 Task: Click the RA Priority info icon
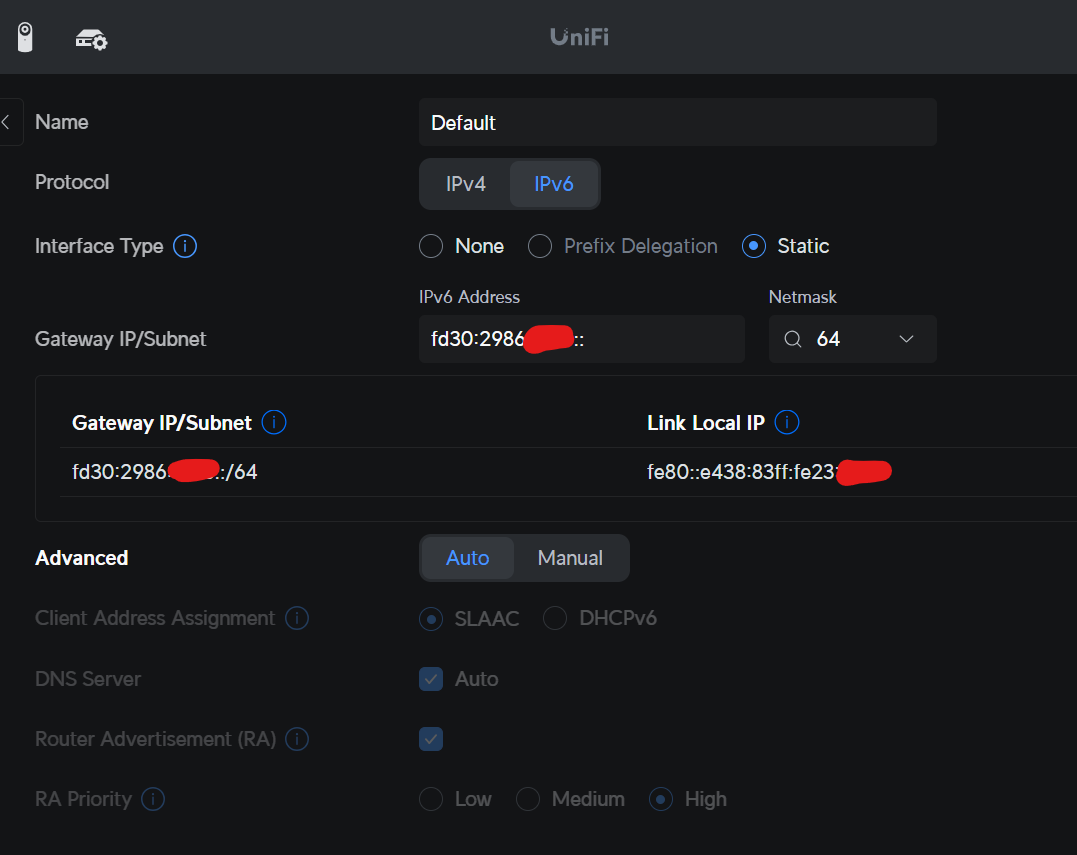pos(152,799)
